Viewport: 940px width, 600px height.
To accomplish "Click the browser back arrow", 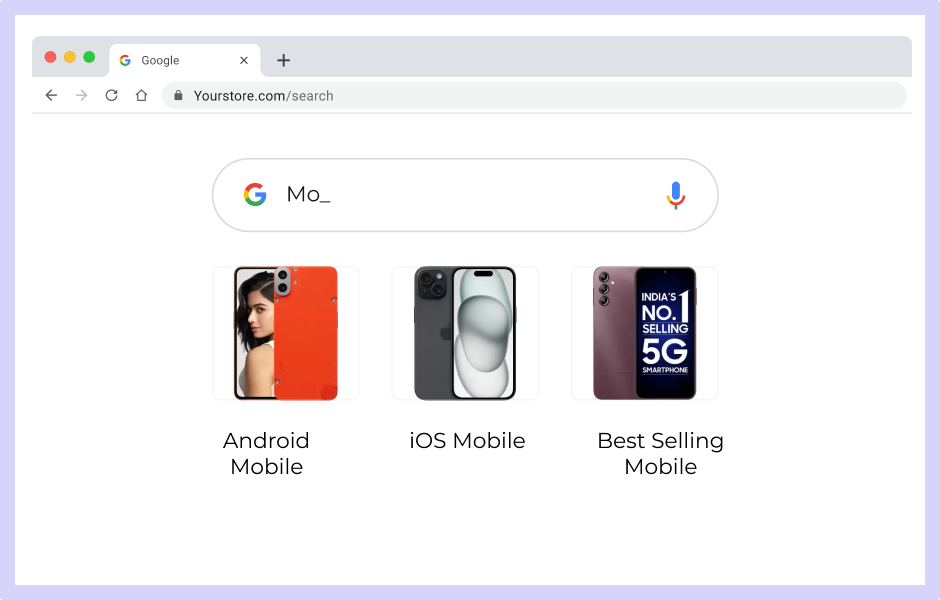I will [52, 95].
